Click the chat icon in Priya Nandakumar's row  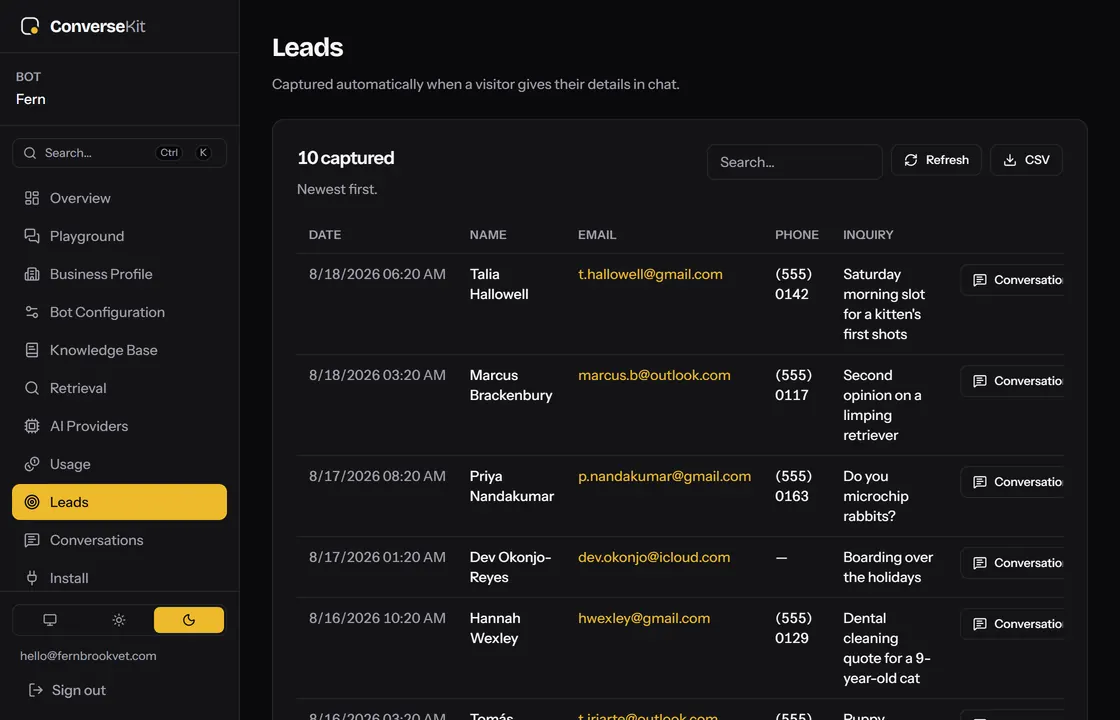coord(980,482)
